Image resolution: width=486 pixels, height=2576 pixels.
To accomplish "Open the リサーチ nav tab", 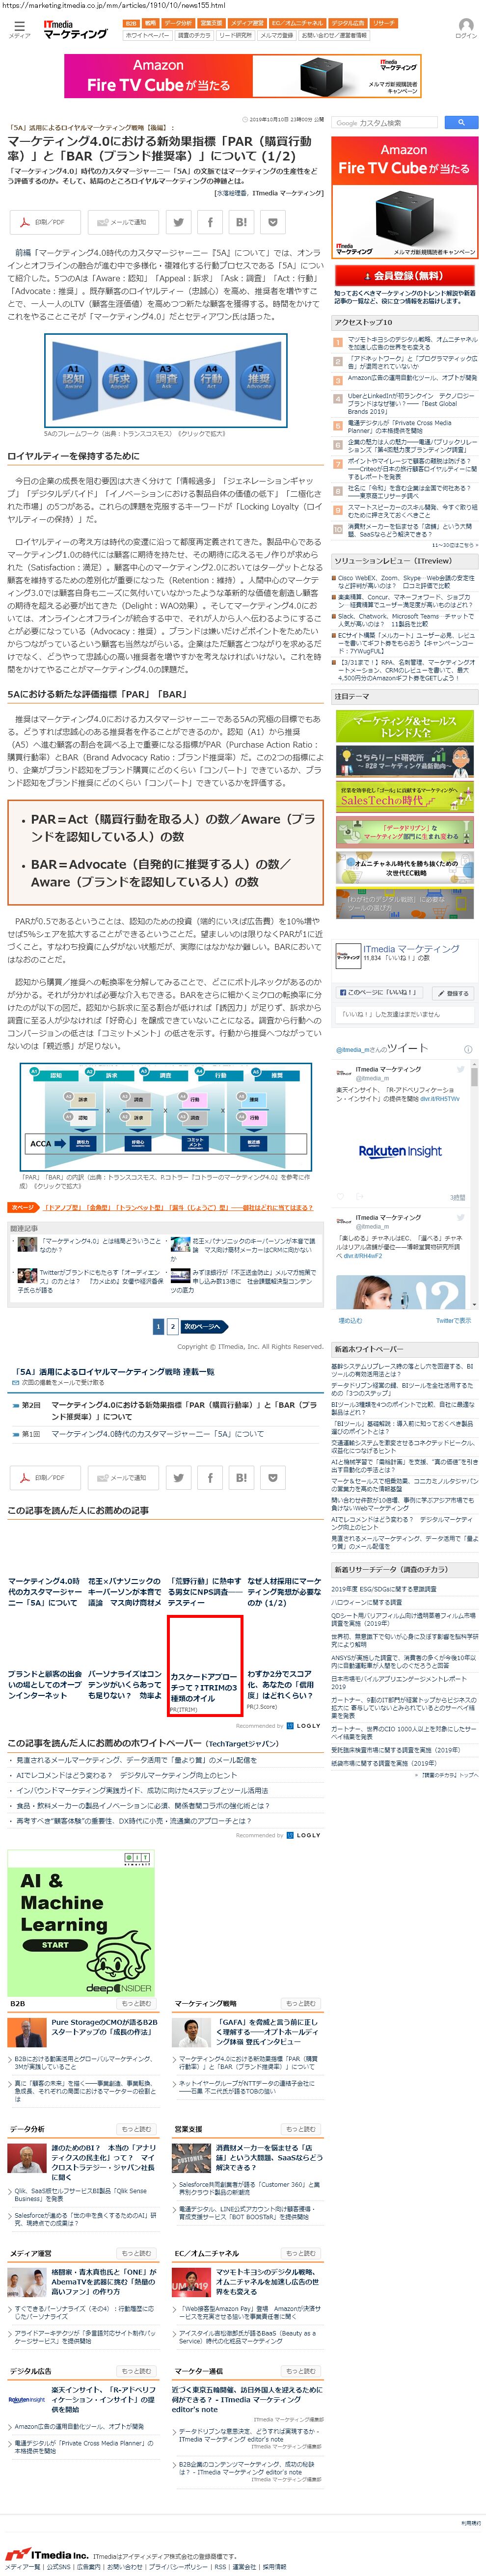I will coord(384,23).
